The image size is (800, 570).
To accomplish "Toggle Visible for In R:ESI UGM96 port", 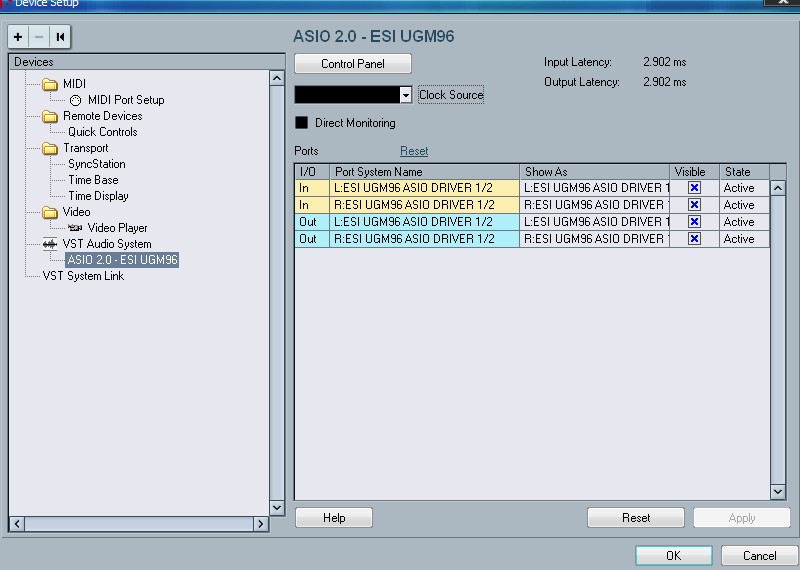I will (x=694, y=205).
